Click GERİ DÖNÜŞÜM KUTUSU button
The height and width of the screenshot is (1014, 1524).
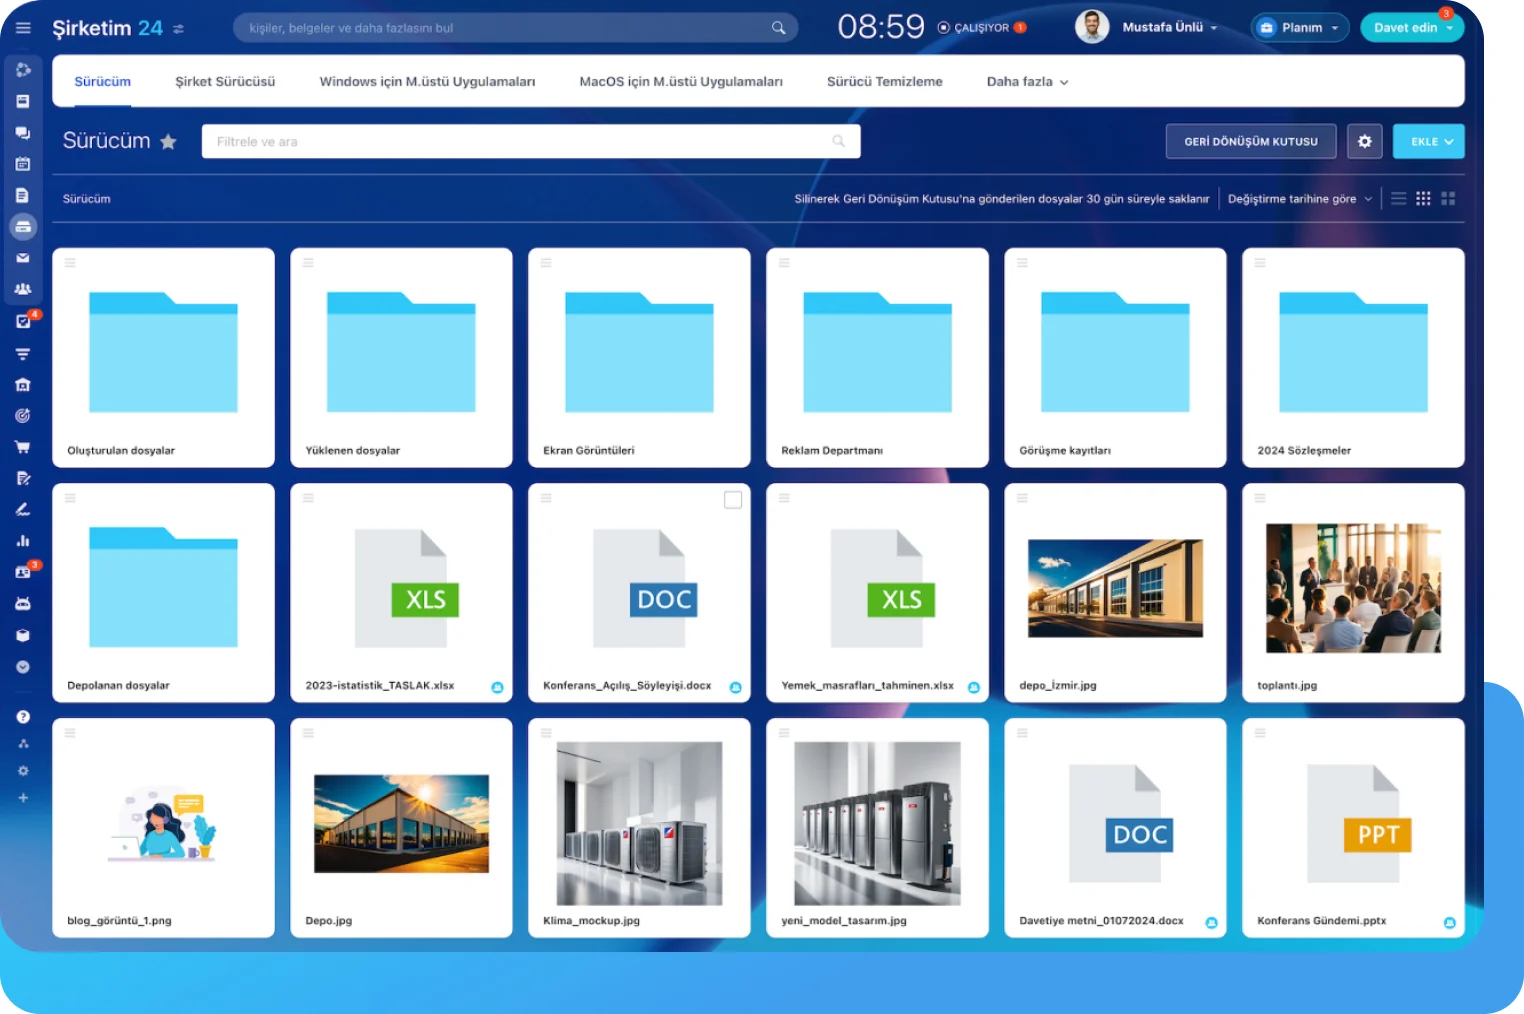[x=1250, y=142]
